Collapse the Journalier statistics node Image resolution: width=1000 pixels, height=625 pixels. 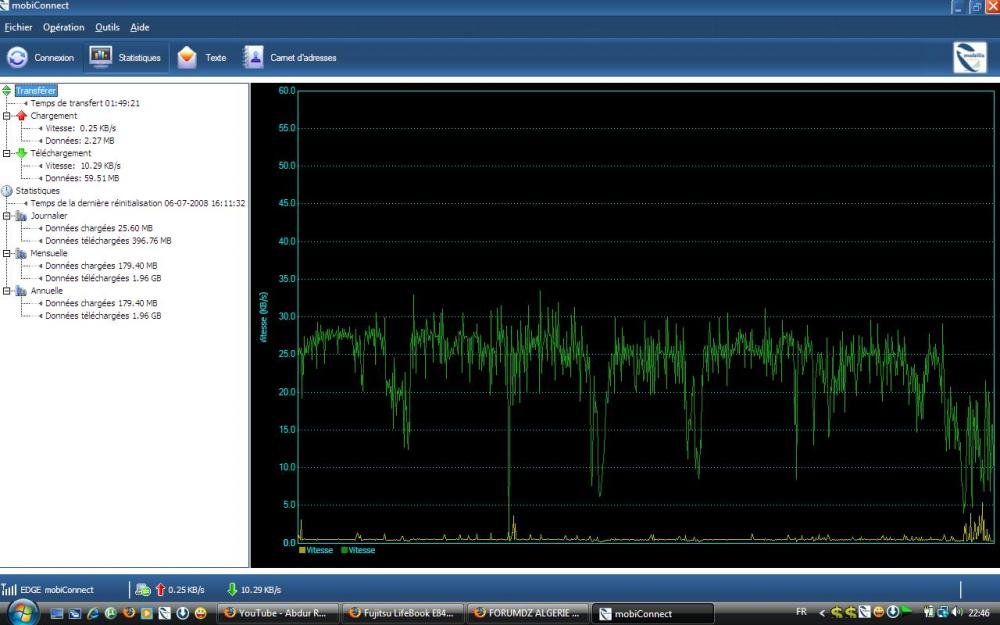[x=7, y=215]
